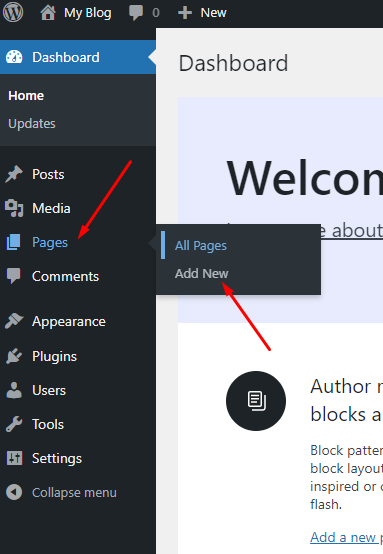Open the Add a new page link

pos(346,537)
